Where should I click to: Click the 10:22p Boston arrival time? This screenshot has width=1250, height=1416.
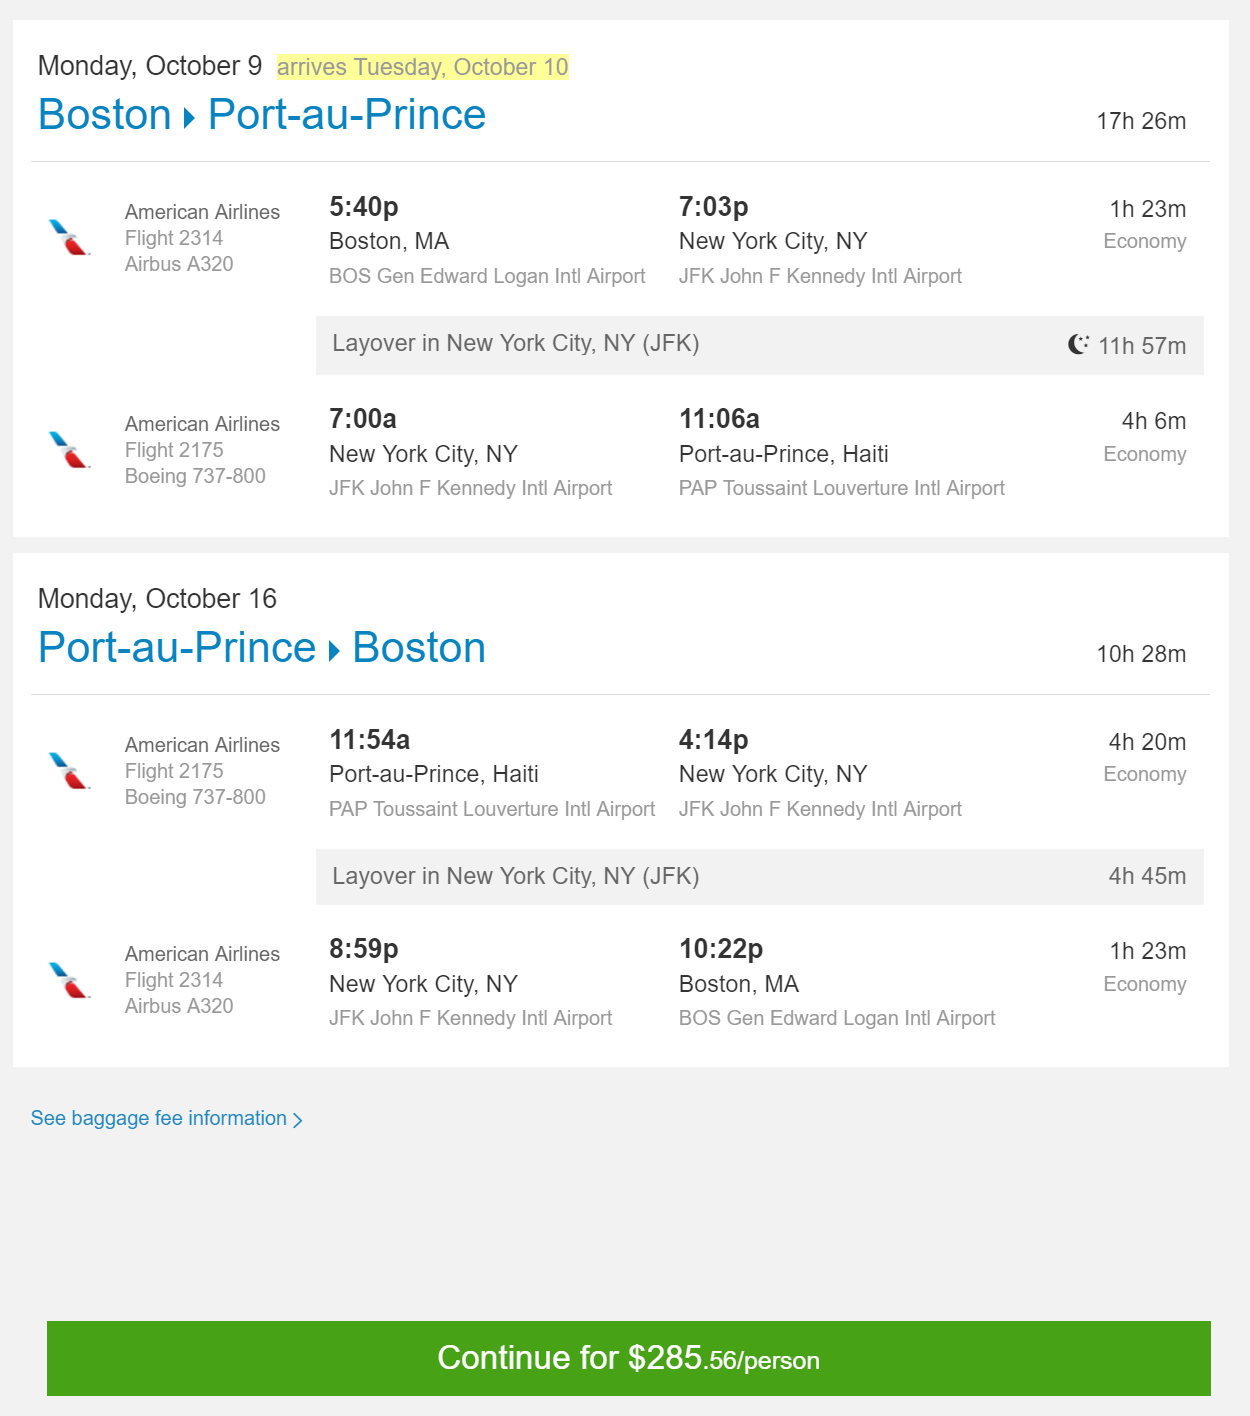(721, 949)
